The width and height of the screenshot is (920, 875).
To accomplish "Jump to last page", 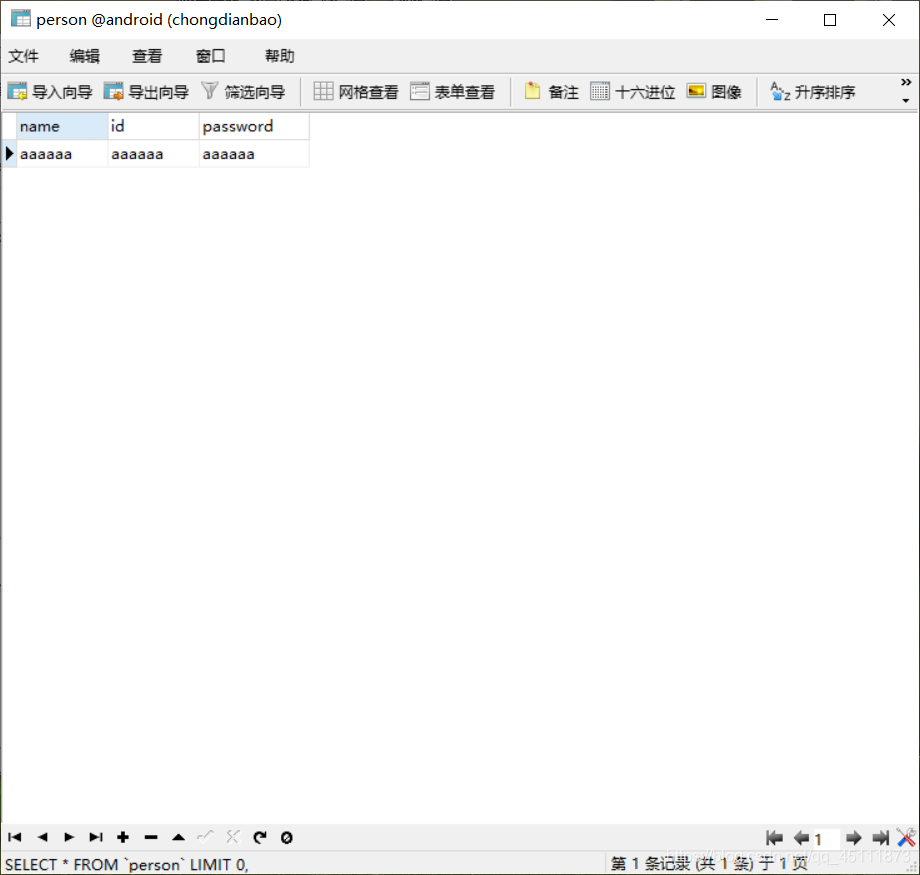I will tap(880, 838).
